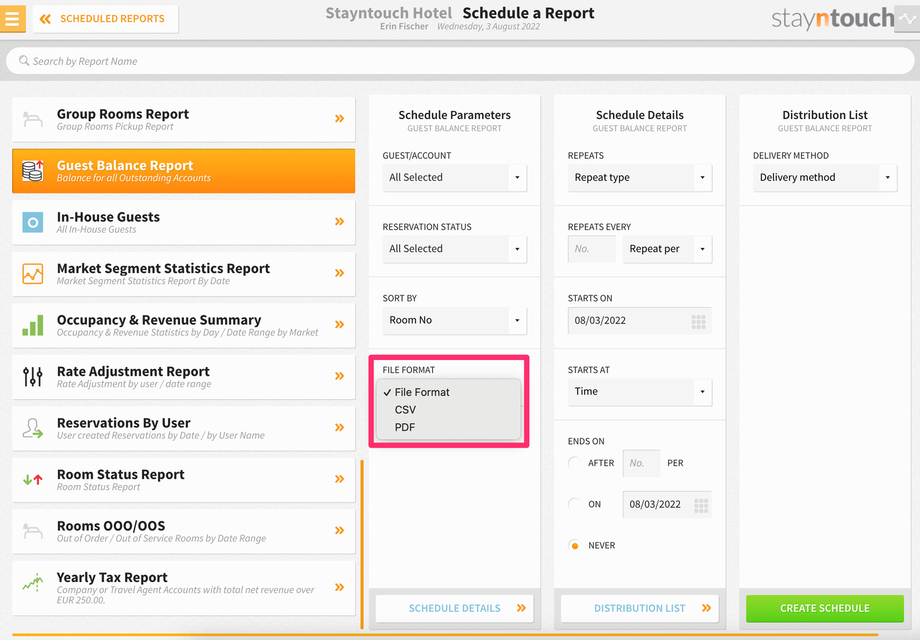Click double chevron on In-House Guests
920x640 pixels.
(339, 221)
